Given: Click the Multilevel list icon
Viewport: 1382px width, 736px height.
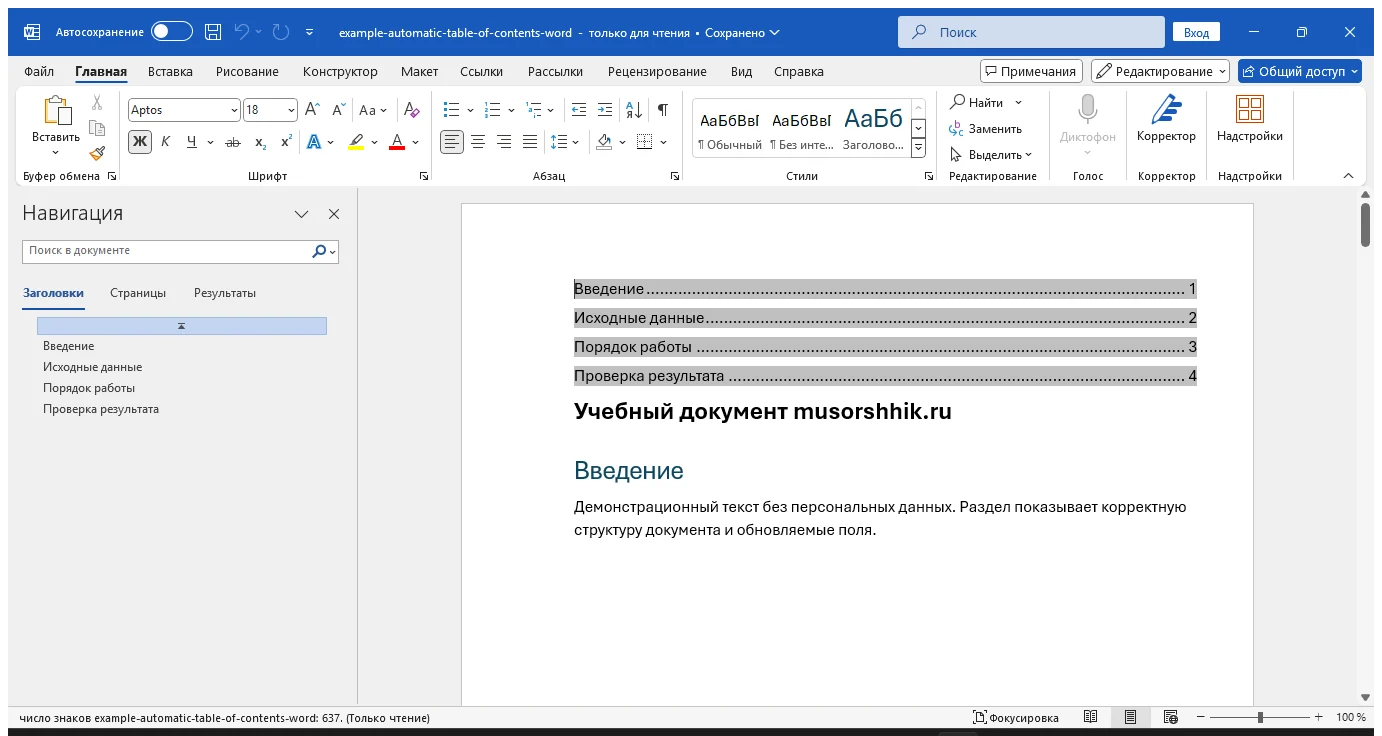Looking at the screenshot, I should tap(533, 110).
